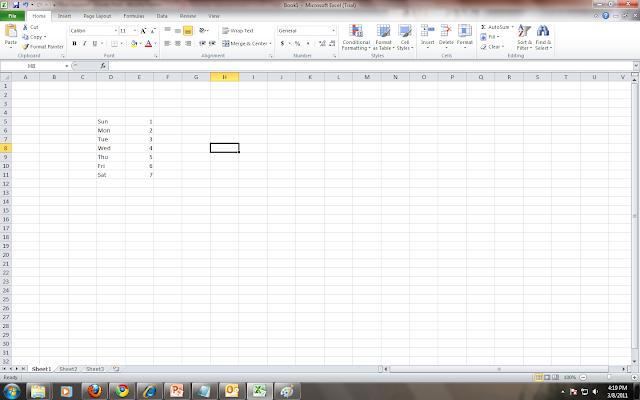
Task: Select the cell containing Wed
Action: tap(111, 148)
